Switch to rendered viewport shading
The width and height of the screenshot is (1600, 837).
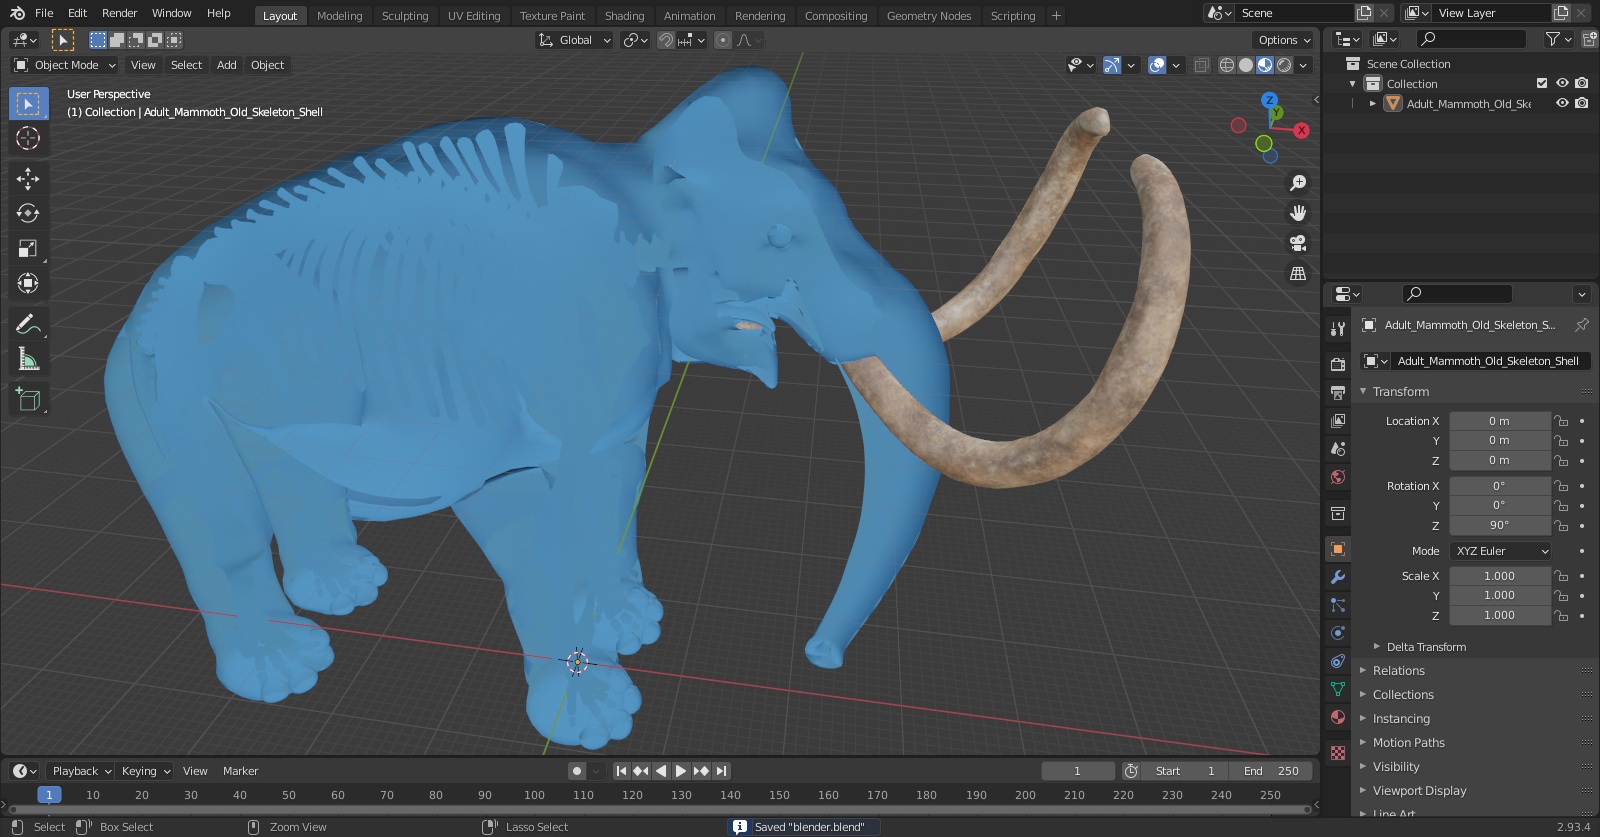(1284, 65)
